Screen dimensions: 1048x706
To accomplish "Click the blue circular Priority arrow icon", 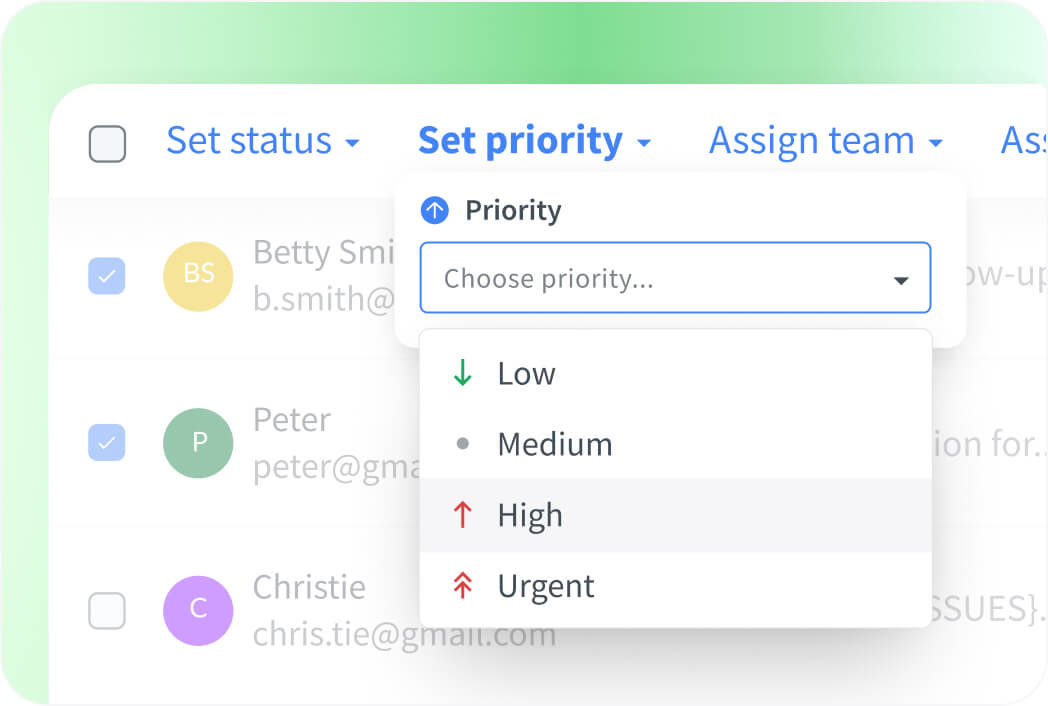I will pos(434,210).
